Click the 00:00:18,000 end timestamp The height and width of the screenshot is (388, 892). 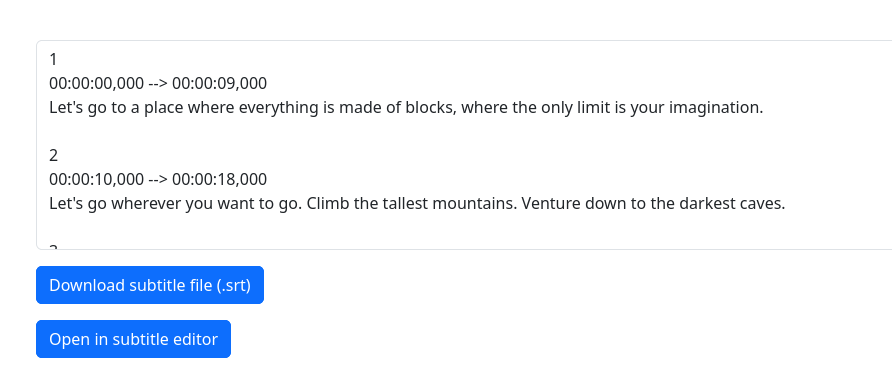point(220,180)
